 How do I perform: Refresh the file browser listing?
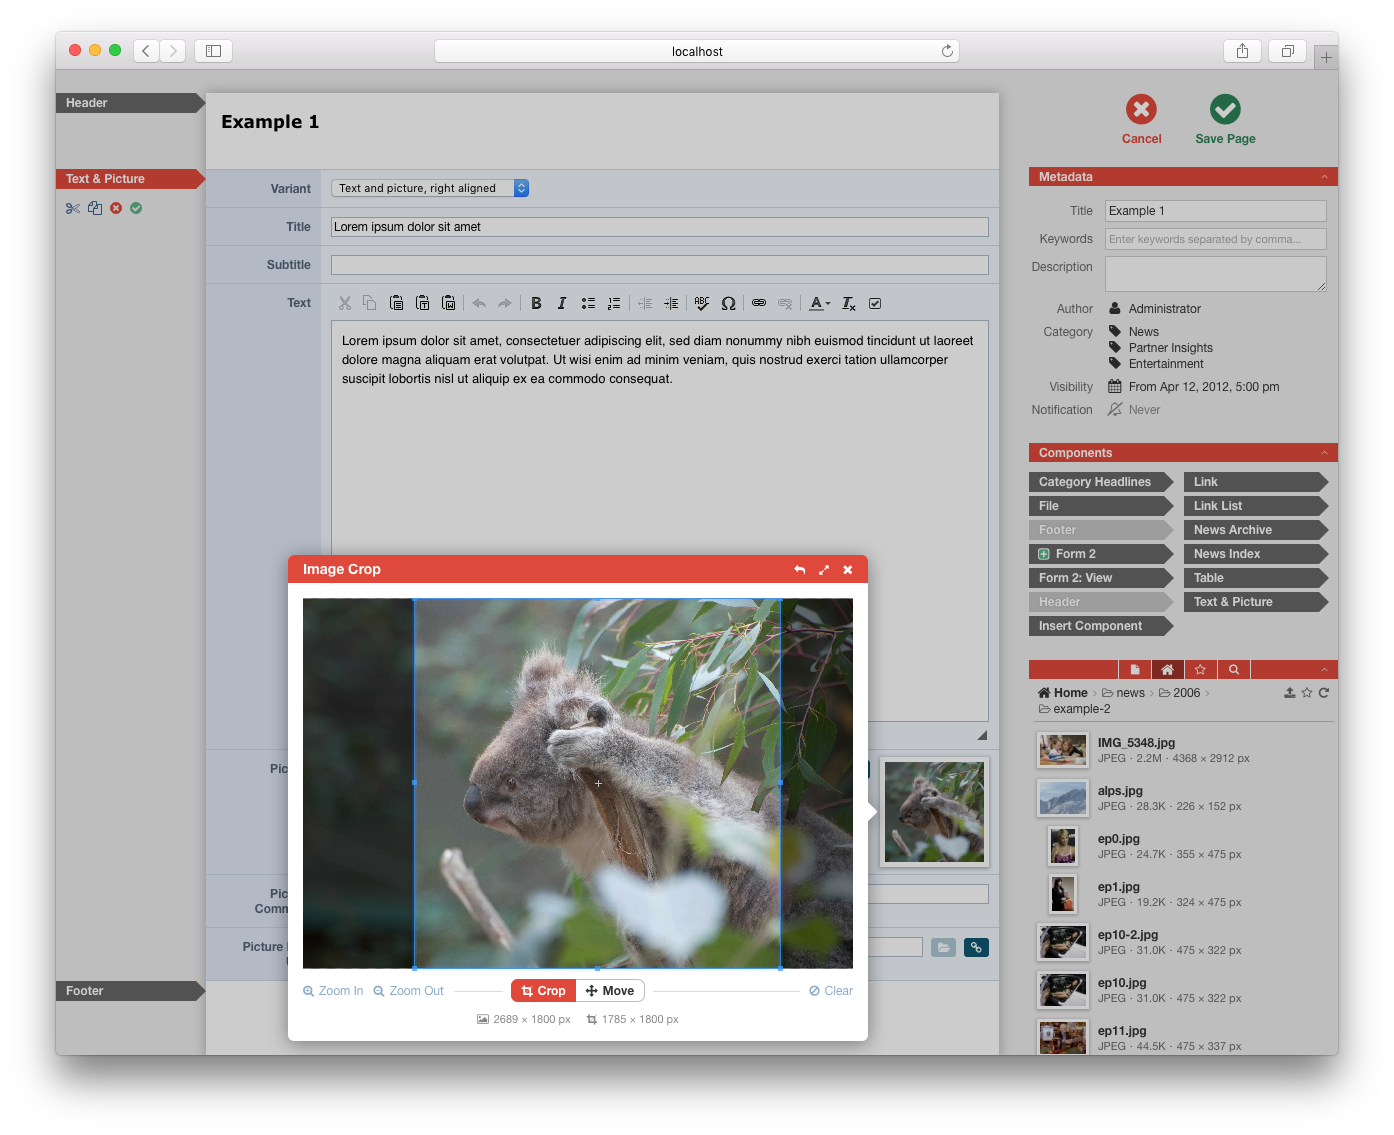coord(1324,692)
